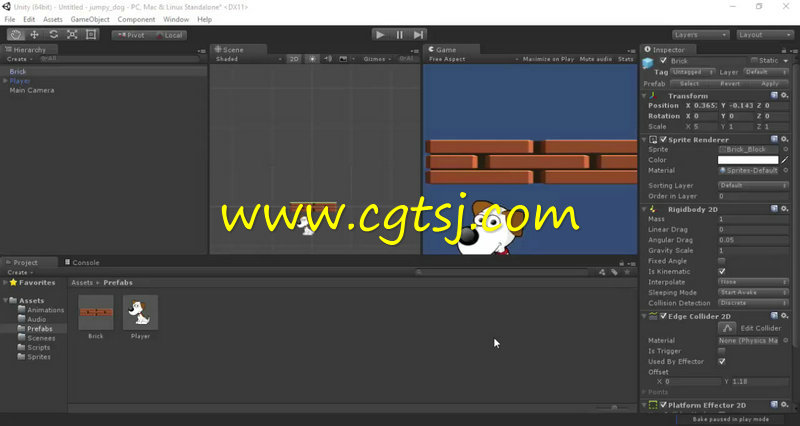Select the Hand tool in toolbar

(x=16, y=35)
